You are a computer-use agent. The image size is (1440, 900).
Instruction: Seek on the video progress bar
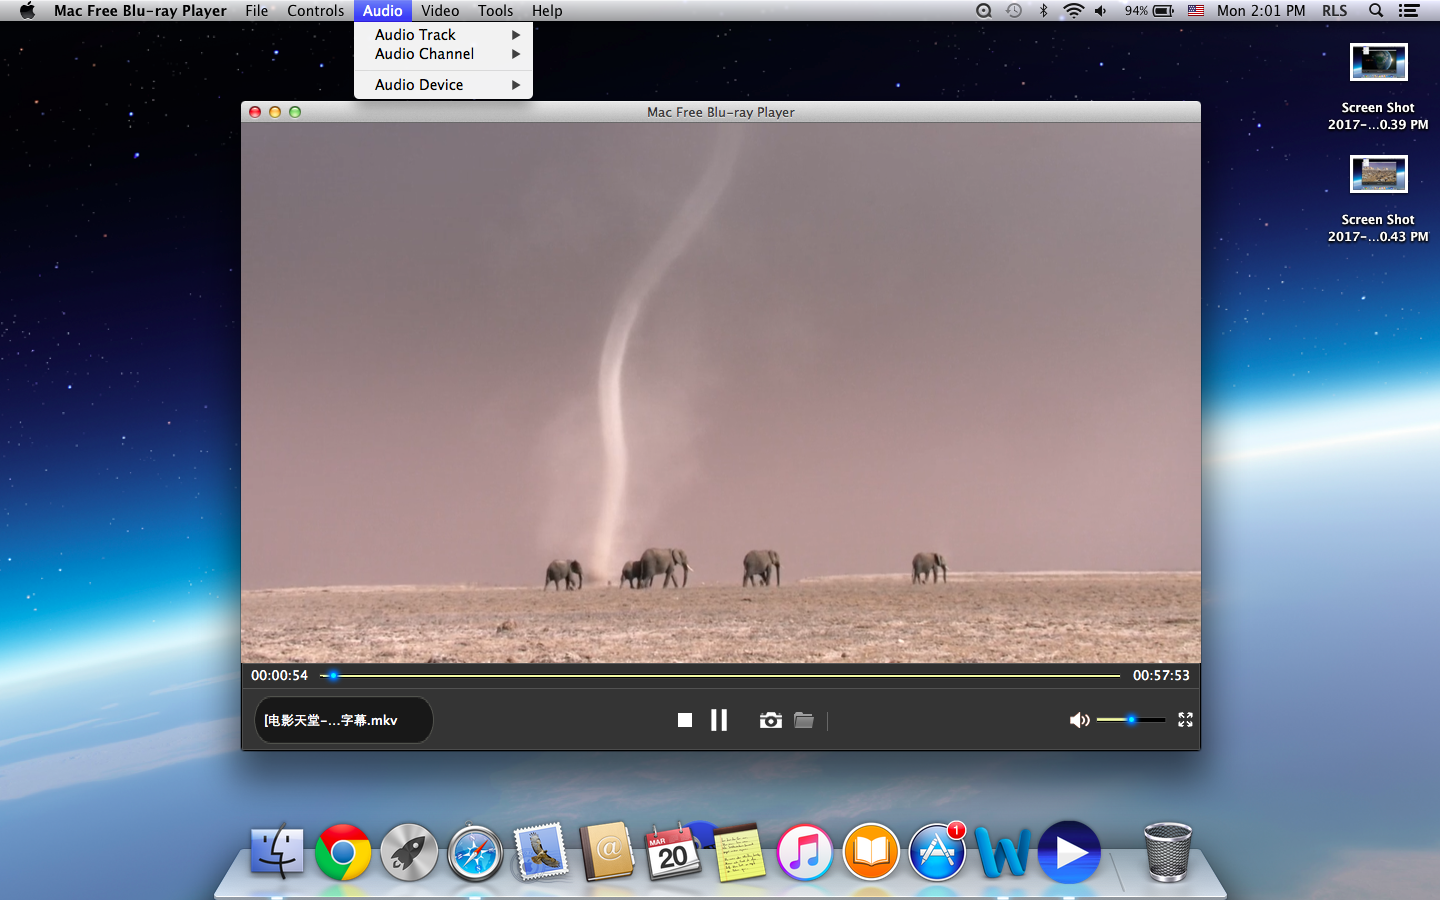(720, 676)
